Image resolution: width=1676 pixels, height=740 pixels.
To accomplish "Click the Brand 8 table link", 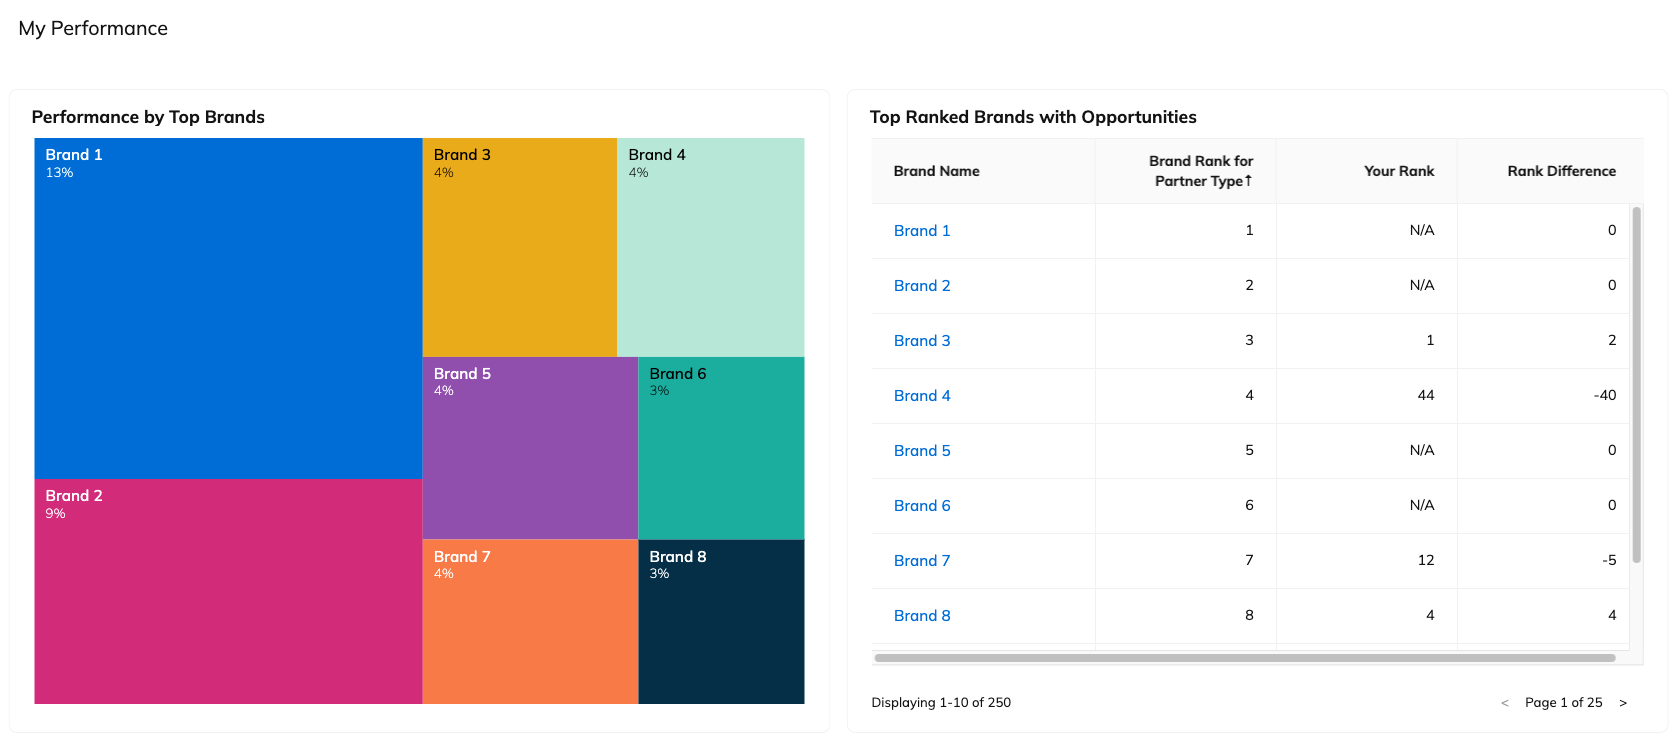I will pos(921,616).
